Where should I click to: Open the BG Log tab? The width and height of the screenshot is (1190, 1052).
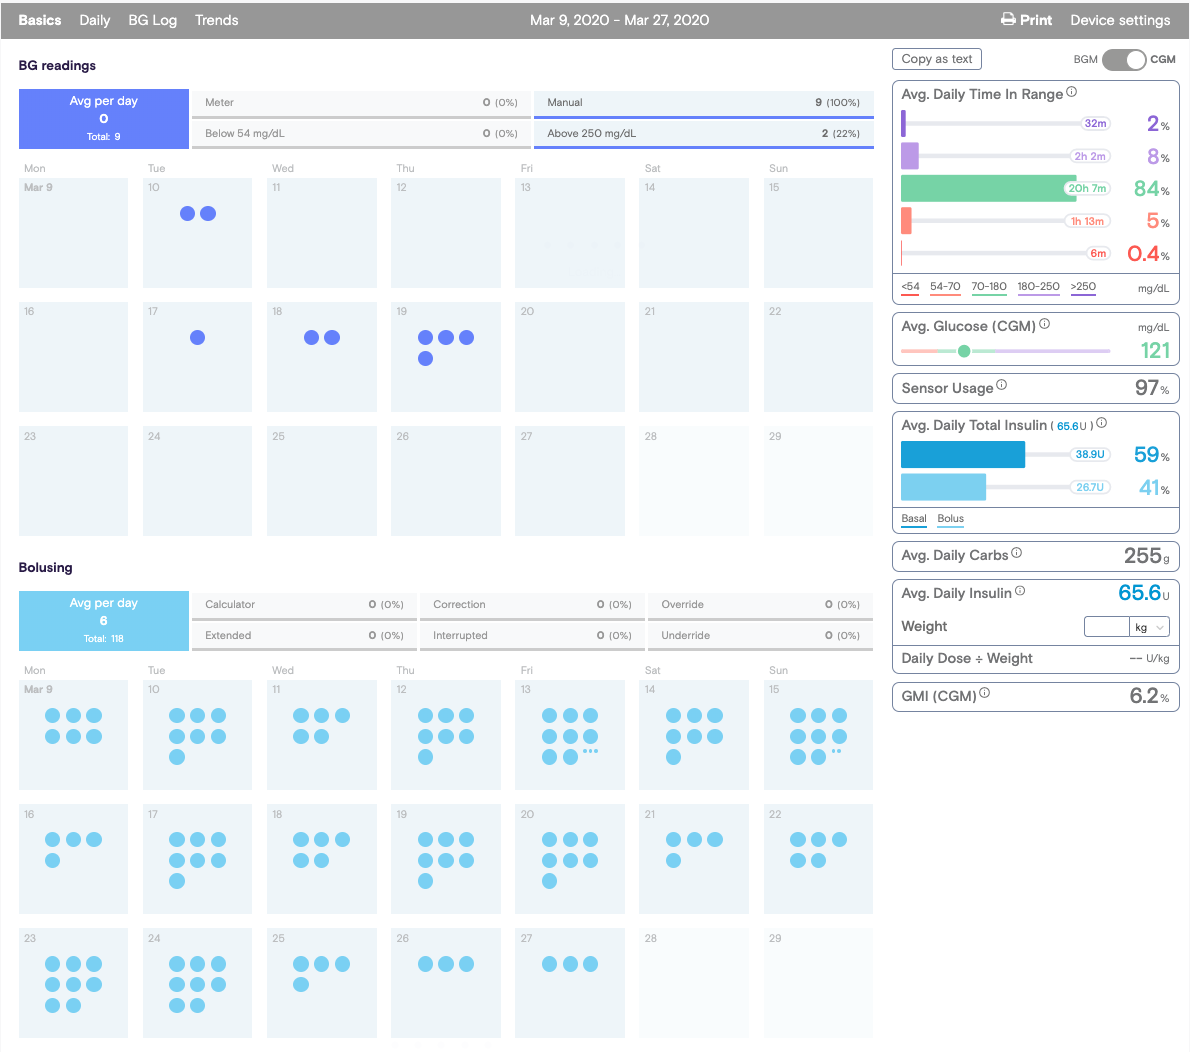152,20
